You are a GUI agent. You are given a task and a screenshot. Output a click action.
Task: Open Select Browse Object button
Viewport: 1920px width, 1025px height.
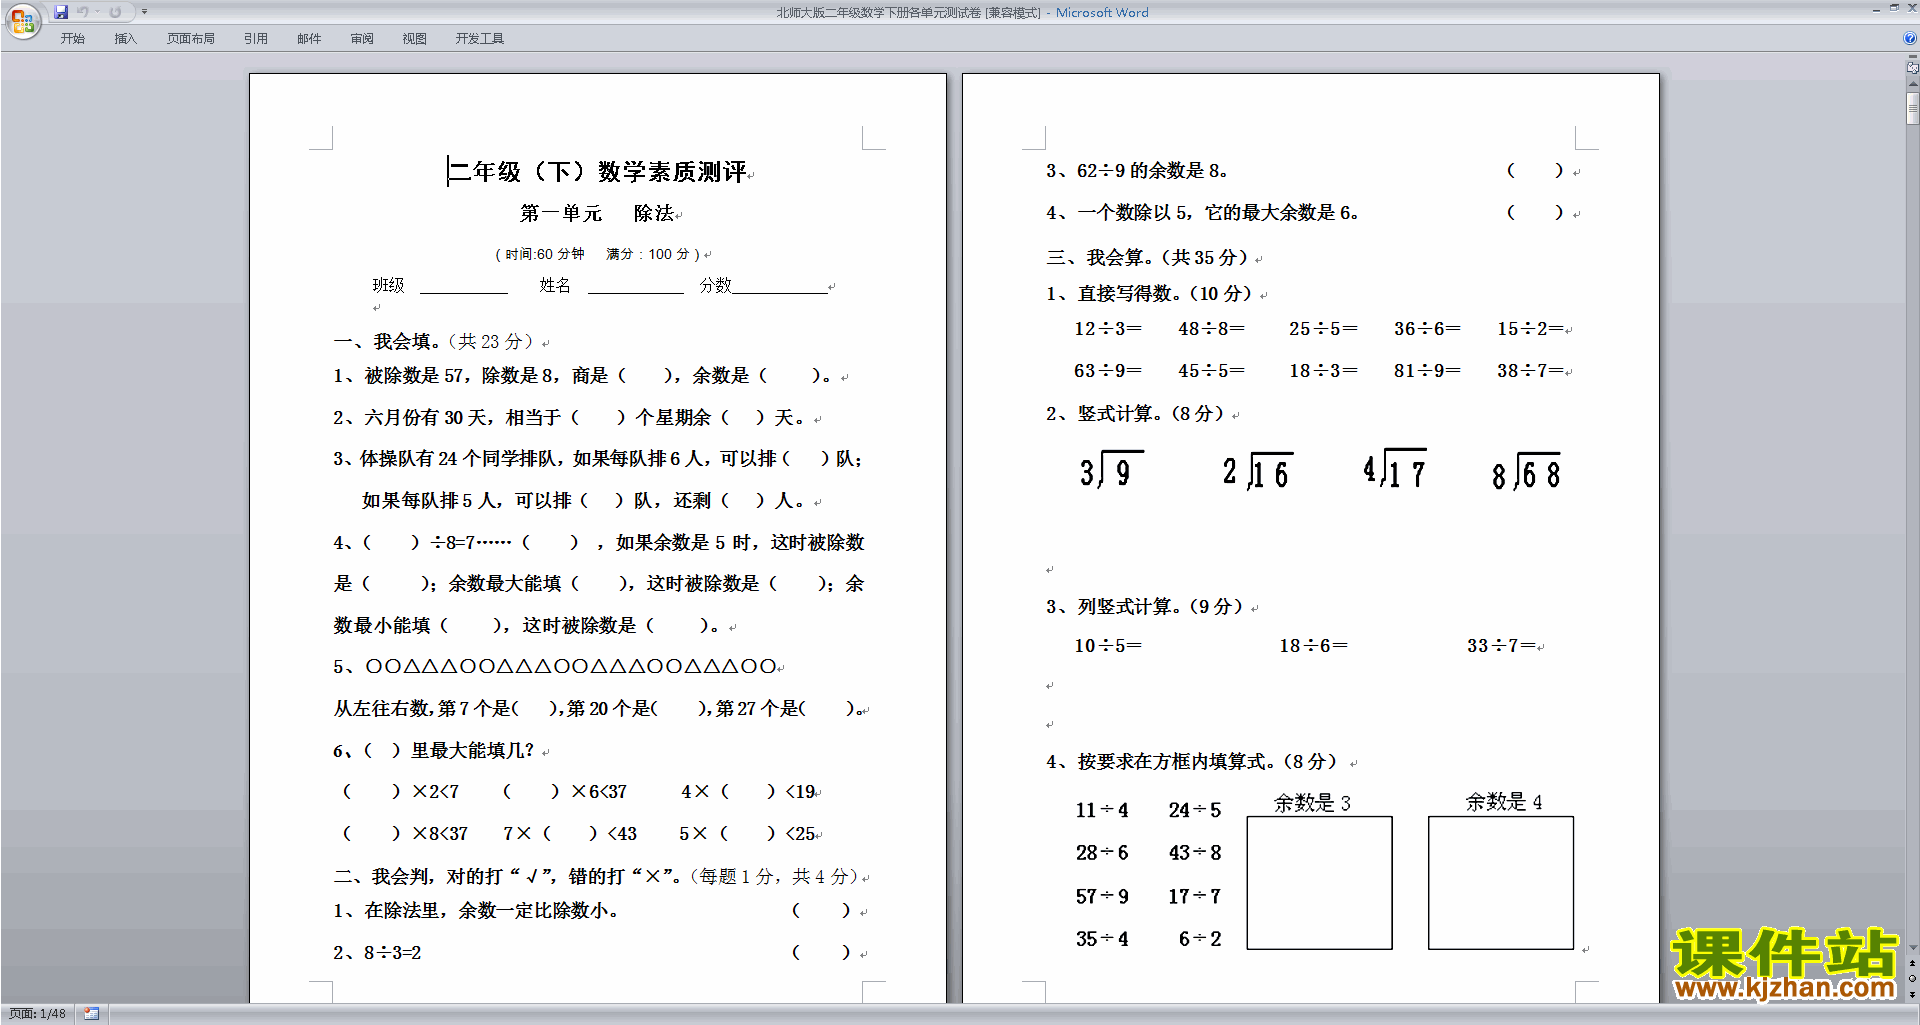coord(1912,979)
